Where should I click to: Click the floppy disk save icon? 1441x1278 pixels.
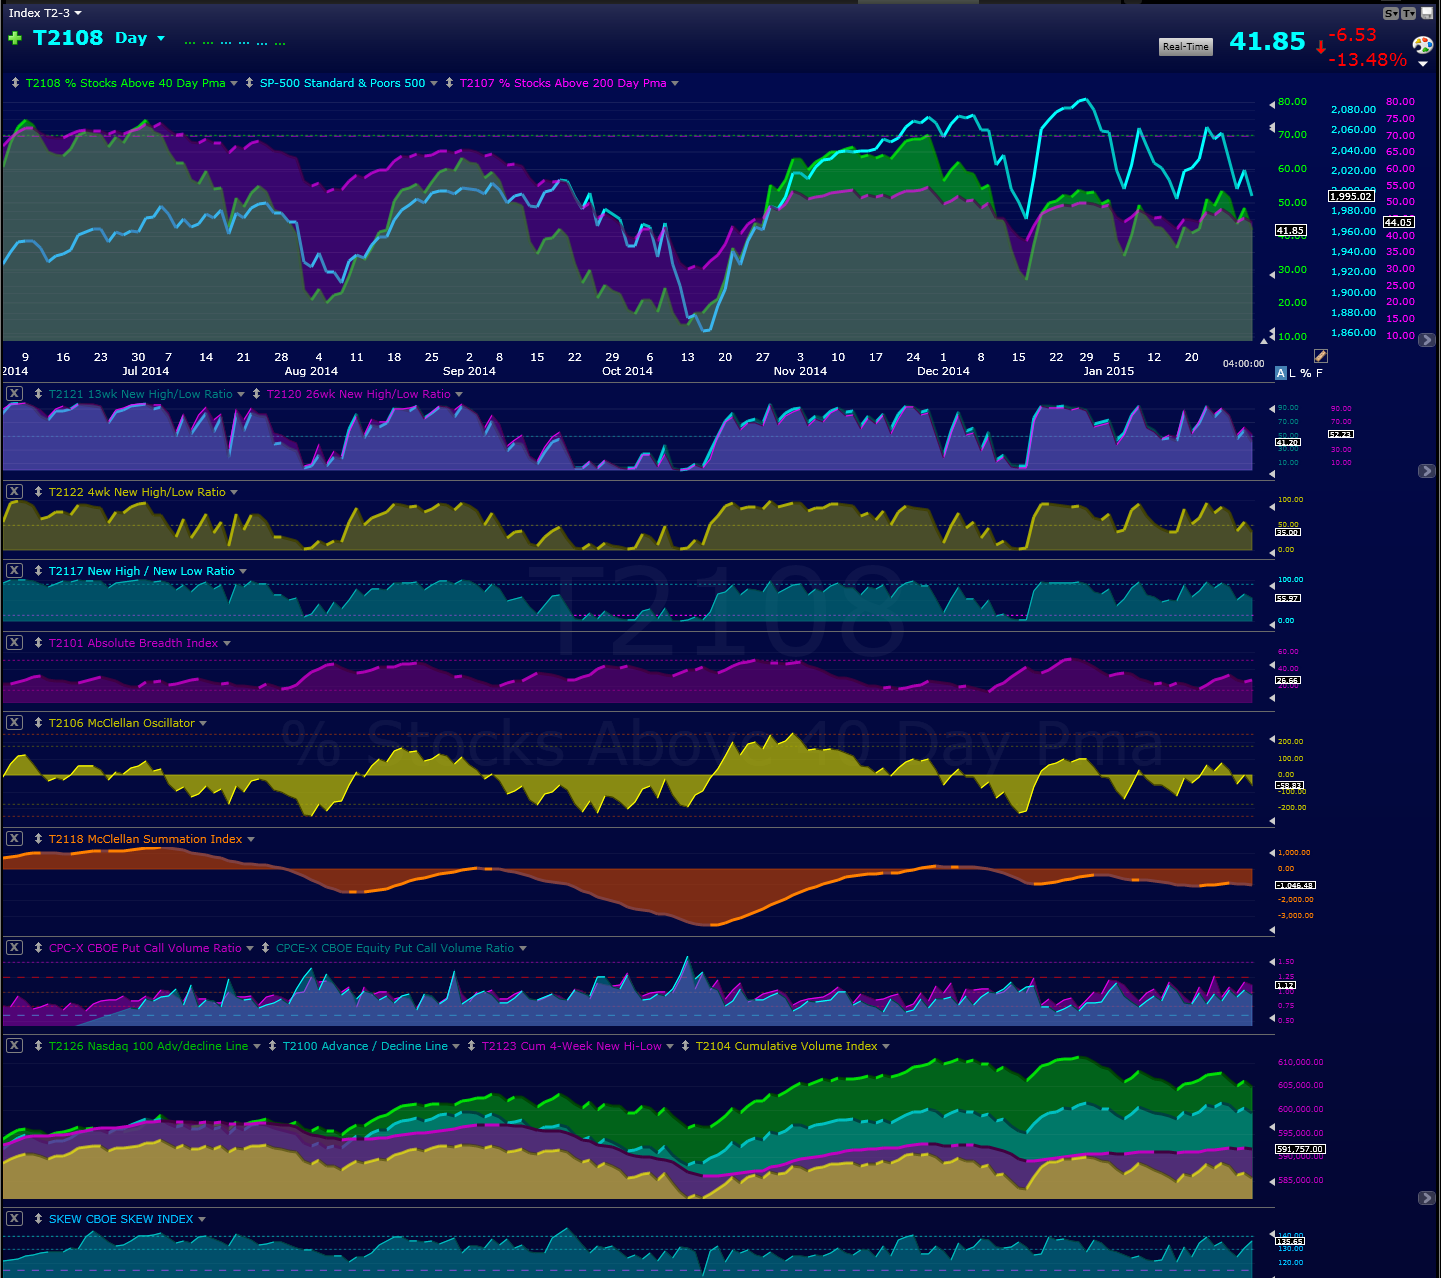click(x=1426, y=13)
